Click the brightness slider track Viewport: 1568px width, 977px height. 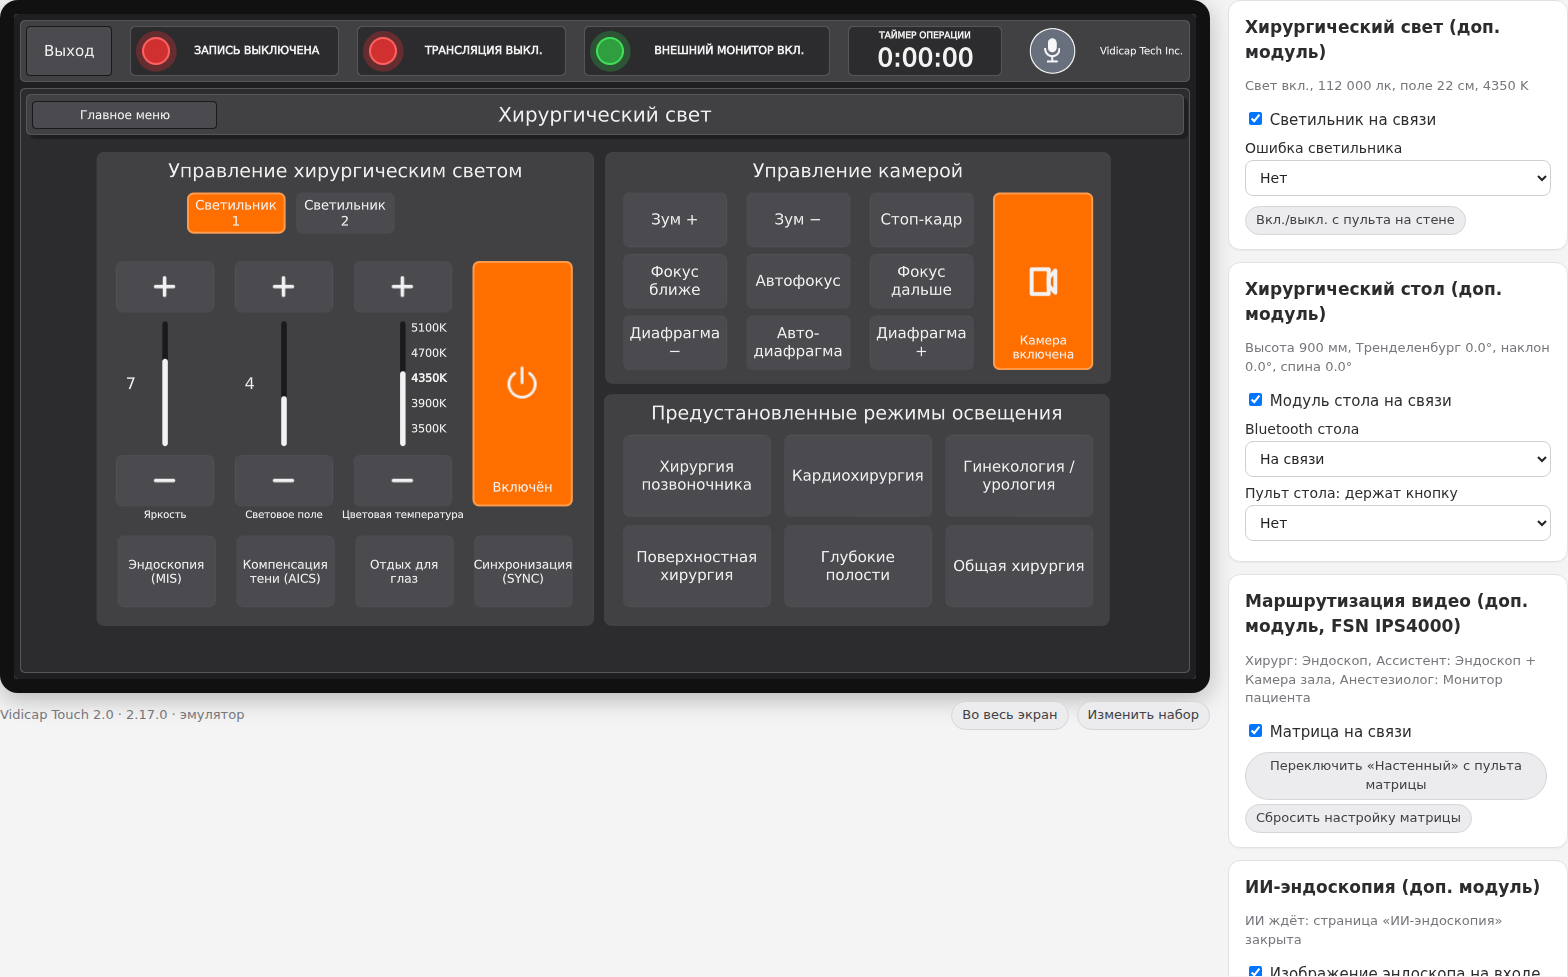(x=165, y=384)
